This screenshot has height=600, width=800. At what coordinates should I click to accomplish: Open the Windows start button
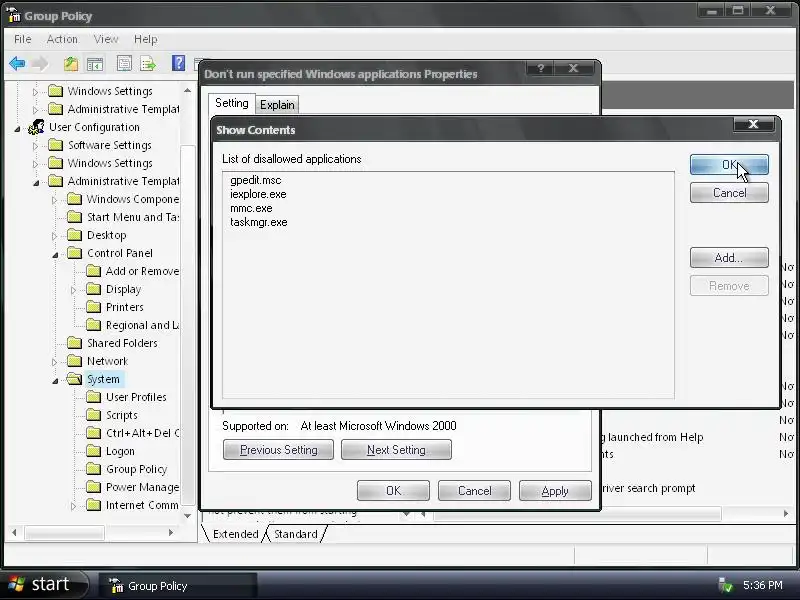point(42,585)
